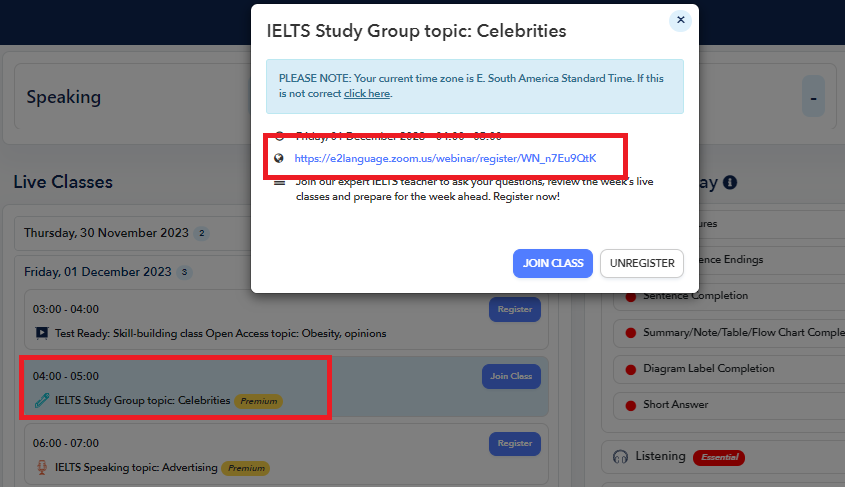Screen dimensions: 845x487
Task: Open the Zoom webinar registration link
Action: (x=445, y=158)
